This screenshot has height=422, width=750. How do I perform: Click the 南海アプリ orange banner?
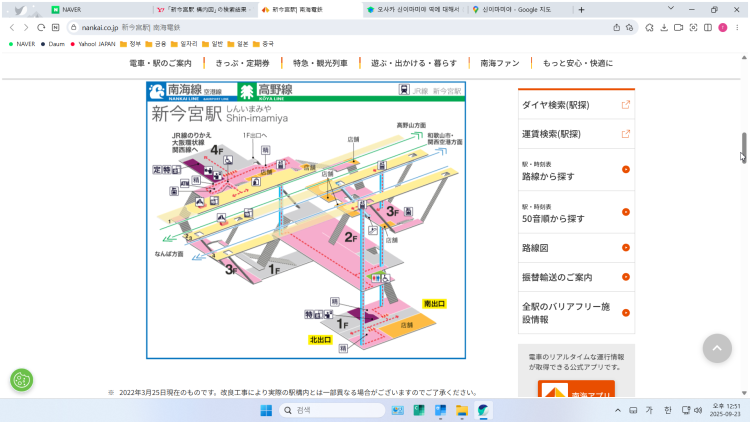pyautogui.click(x=576, y=389)
